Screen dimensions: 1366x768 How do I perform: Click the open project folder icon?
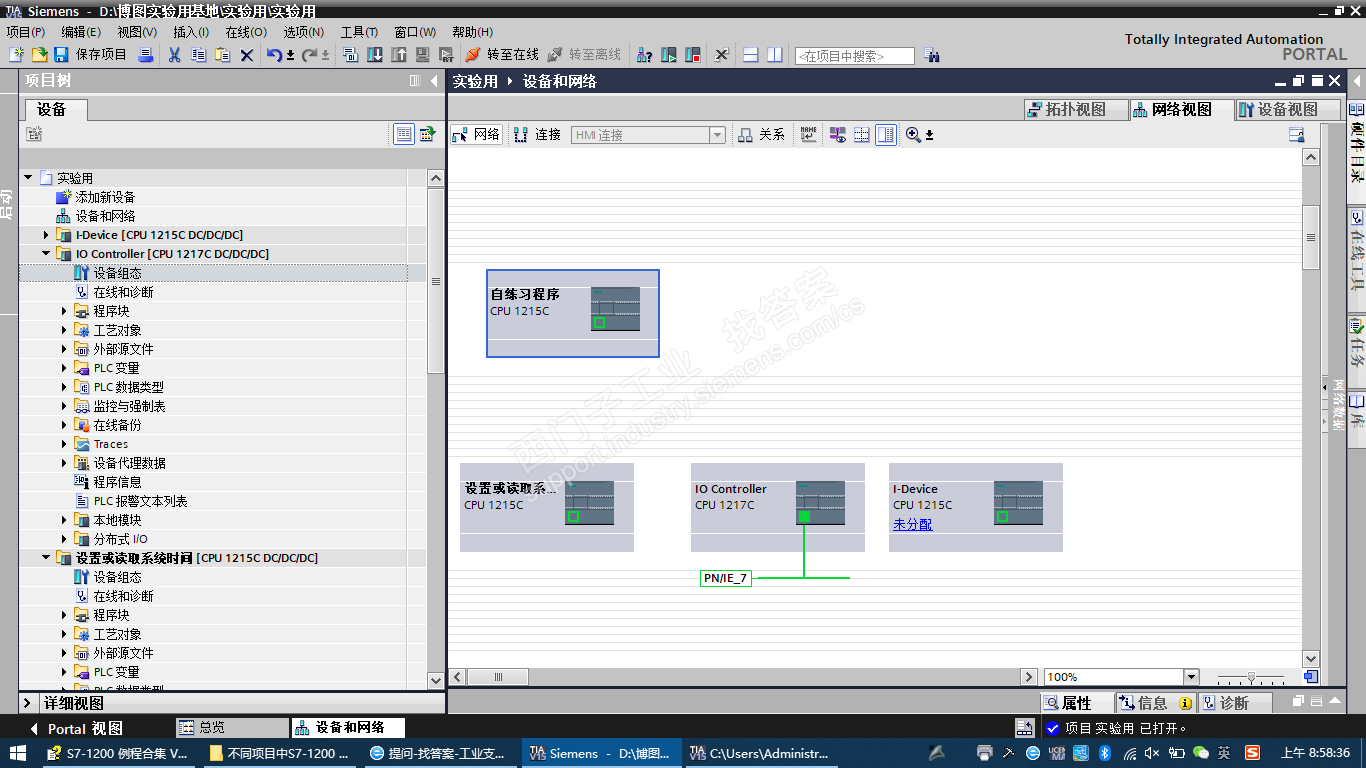click(40, 55)
